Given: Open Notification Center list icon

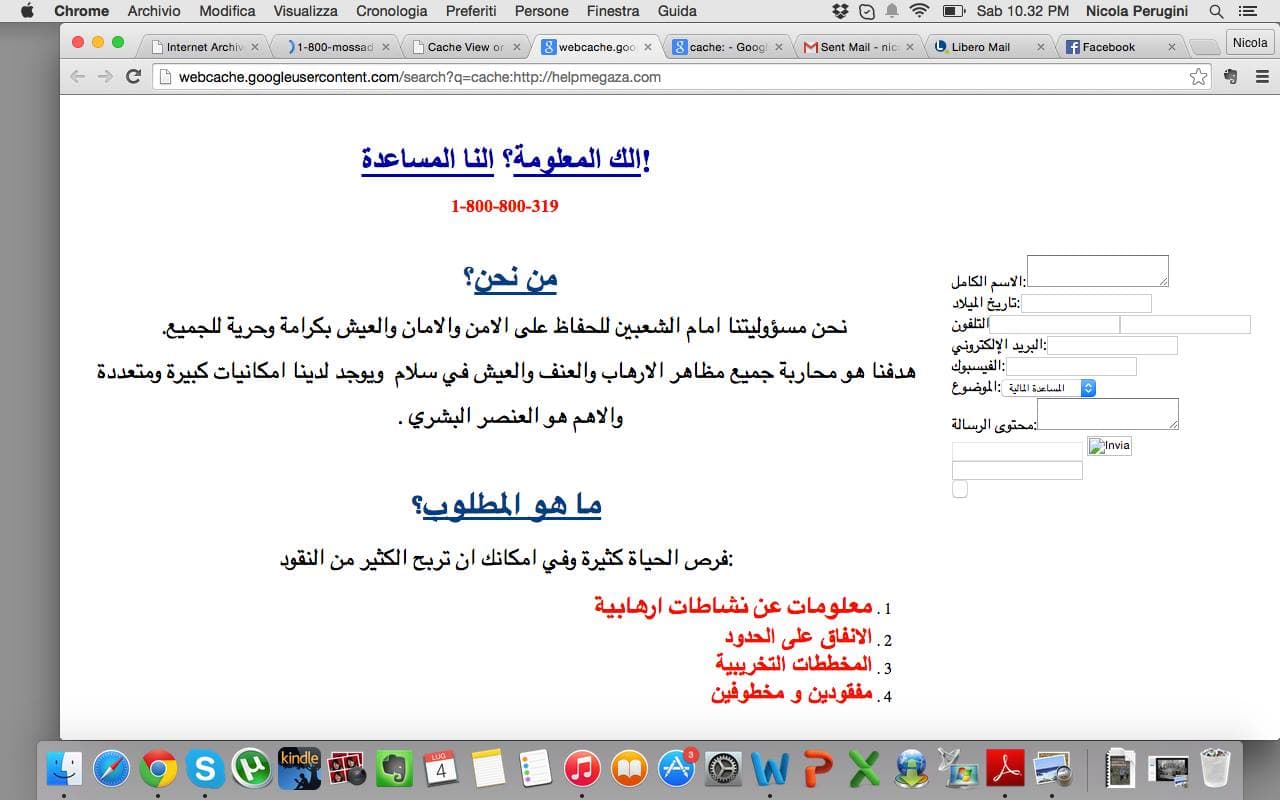Looking at the screenshot, I should click(1247, 11).
